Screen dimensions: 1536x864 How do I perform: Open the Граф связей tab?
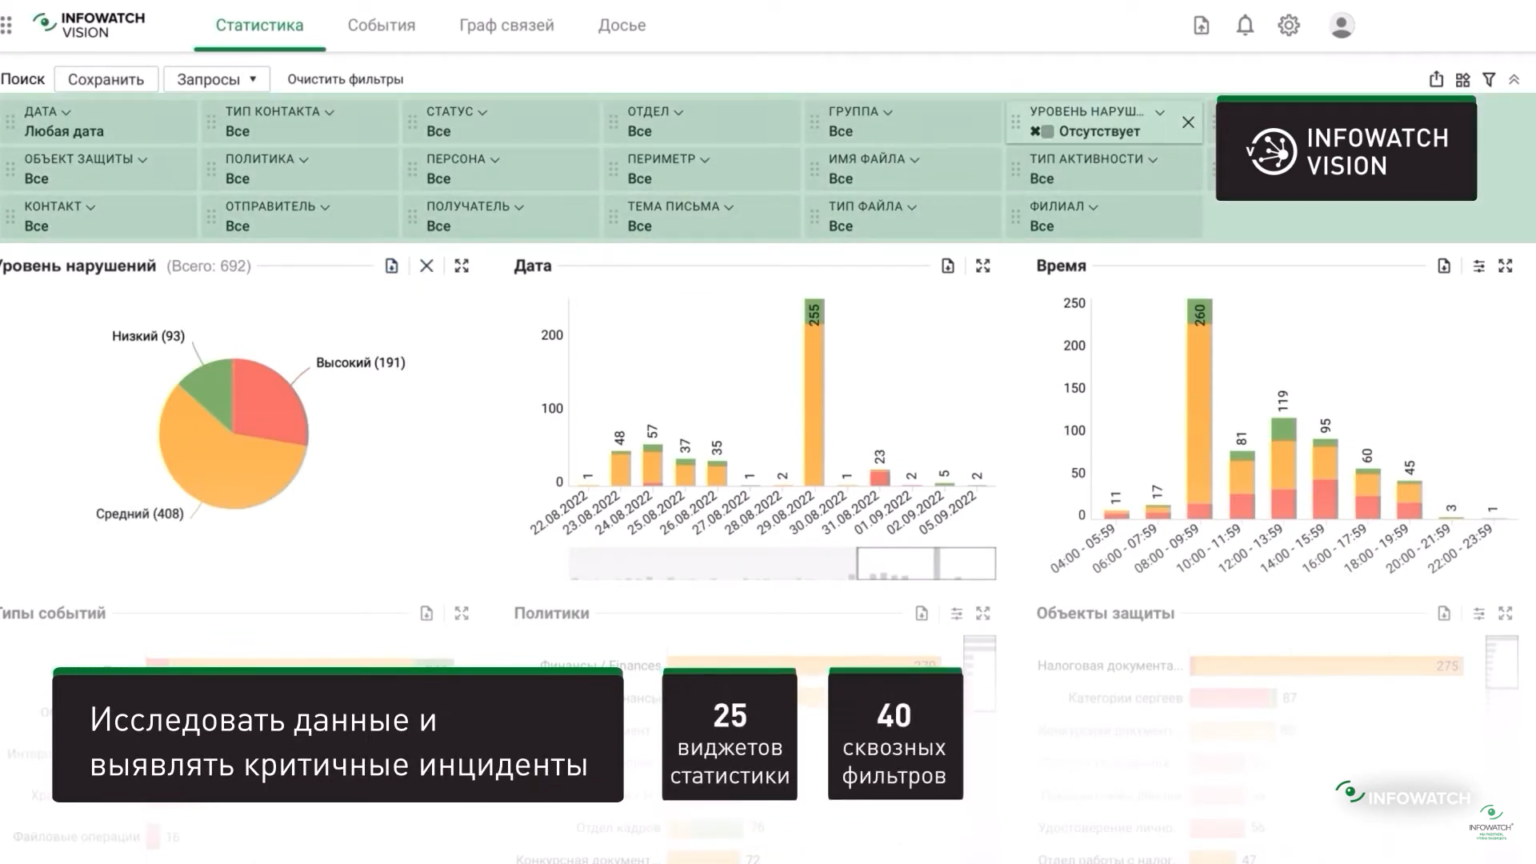[506, 25]
